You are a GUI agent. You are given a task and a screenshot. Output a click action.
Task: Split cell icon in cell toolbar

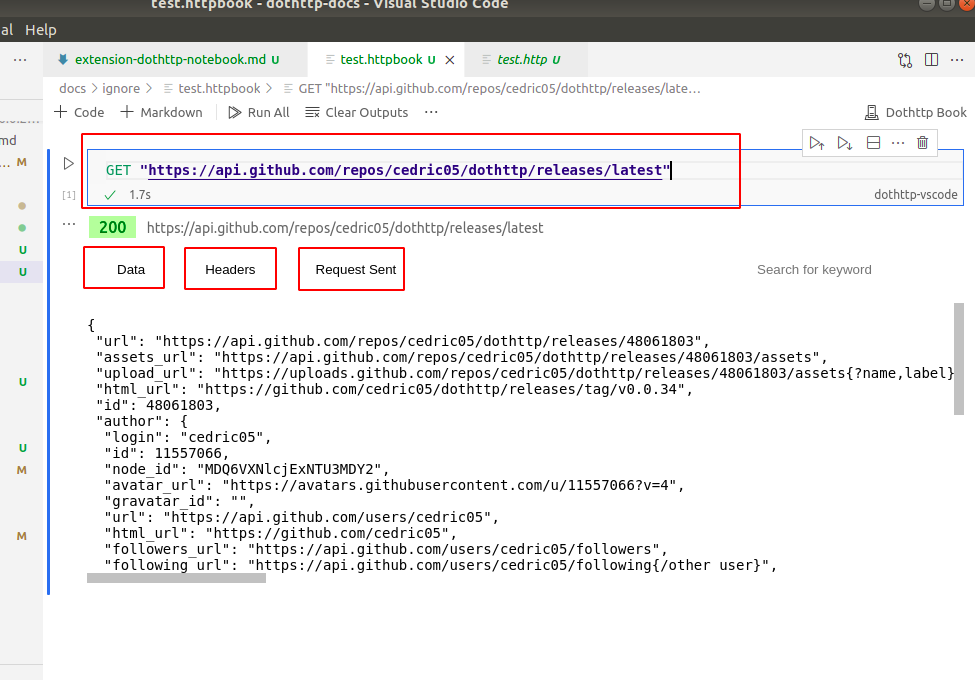click(x=873, y=143)
